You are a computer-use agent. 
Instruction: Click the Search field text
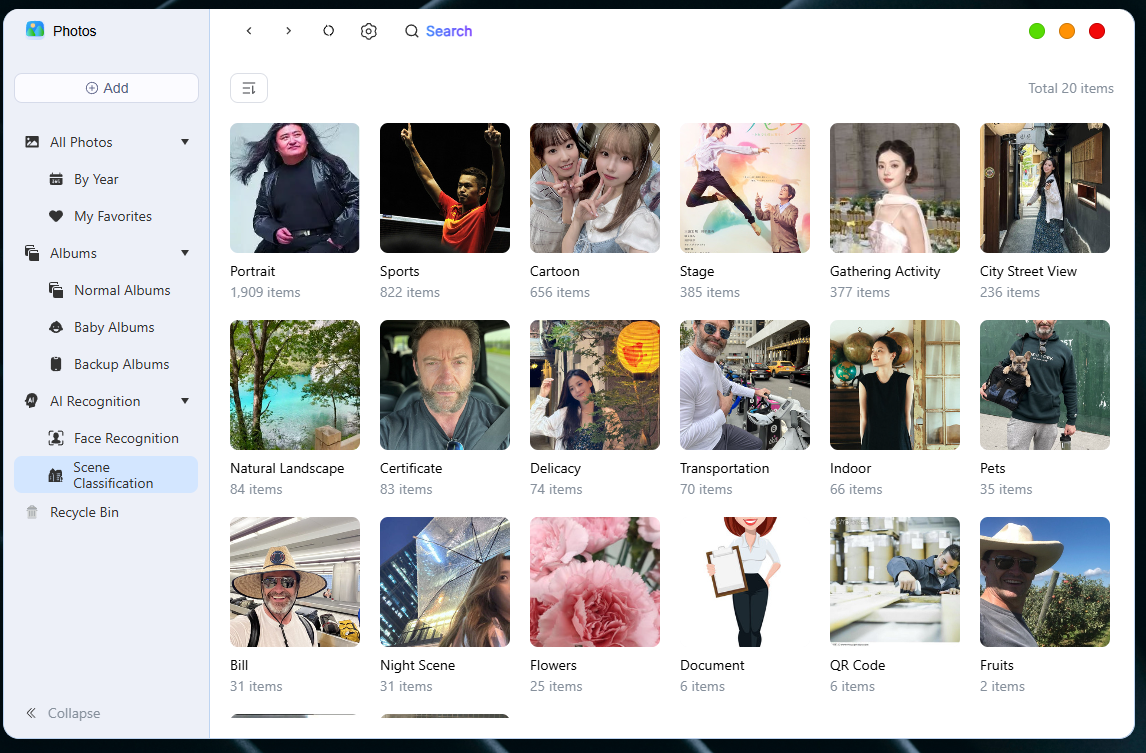[449, 31]
